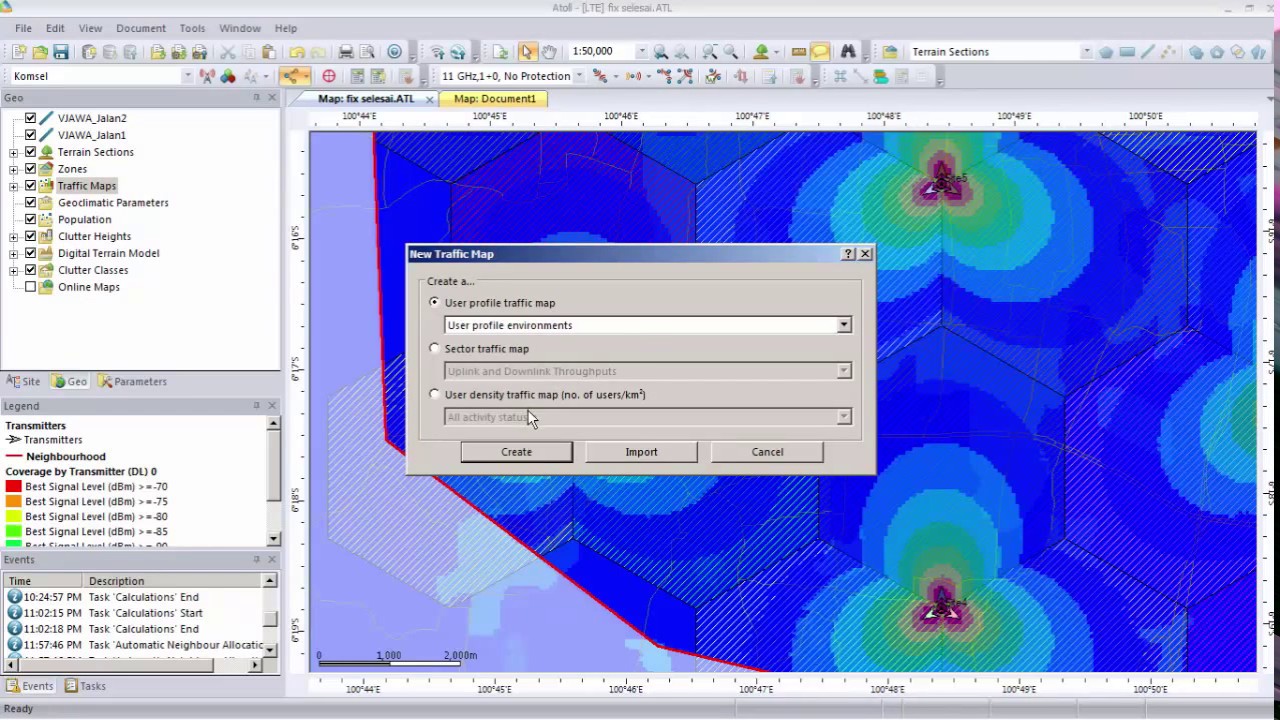The image size is (1280, 720).
Task: Click the help question mark in dialog
Action: [848, 254]
